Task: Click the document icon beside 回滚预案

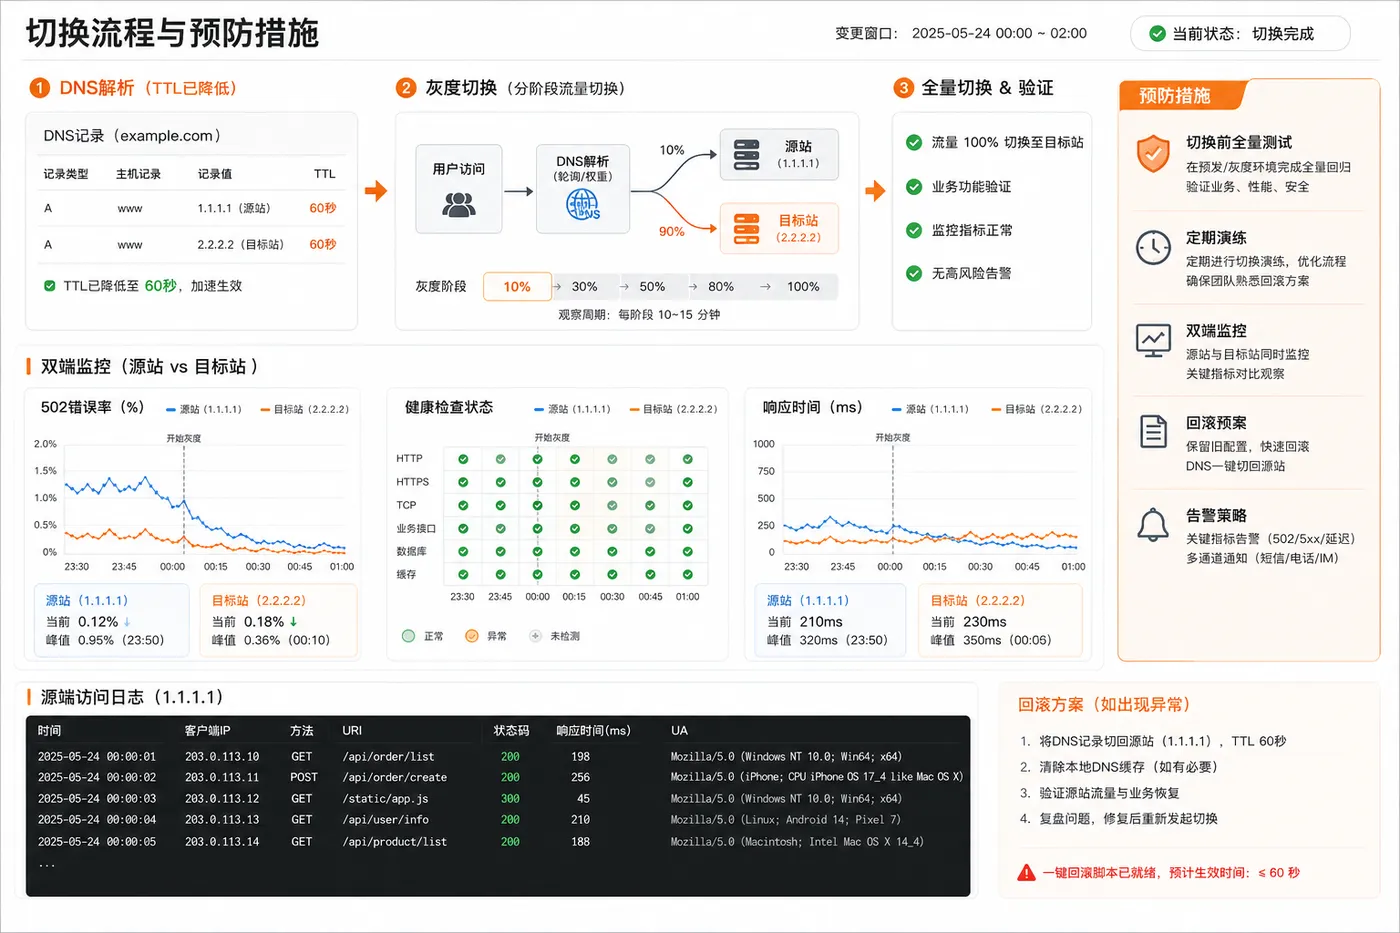Action: pyautogui.click(x=1153, y=432)
